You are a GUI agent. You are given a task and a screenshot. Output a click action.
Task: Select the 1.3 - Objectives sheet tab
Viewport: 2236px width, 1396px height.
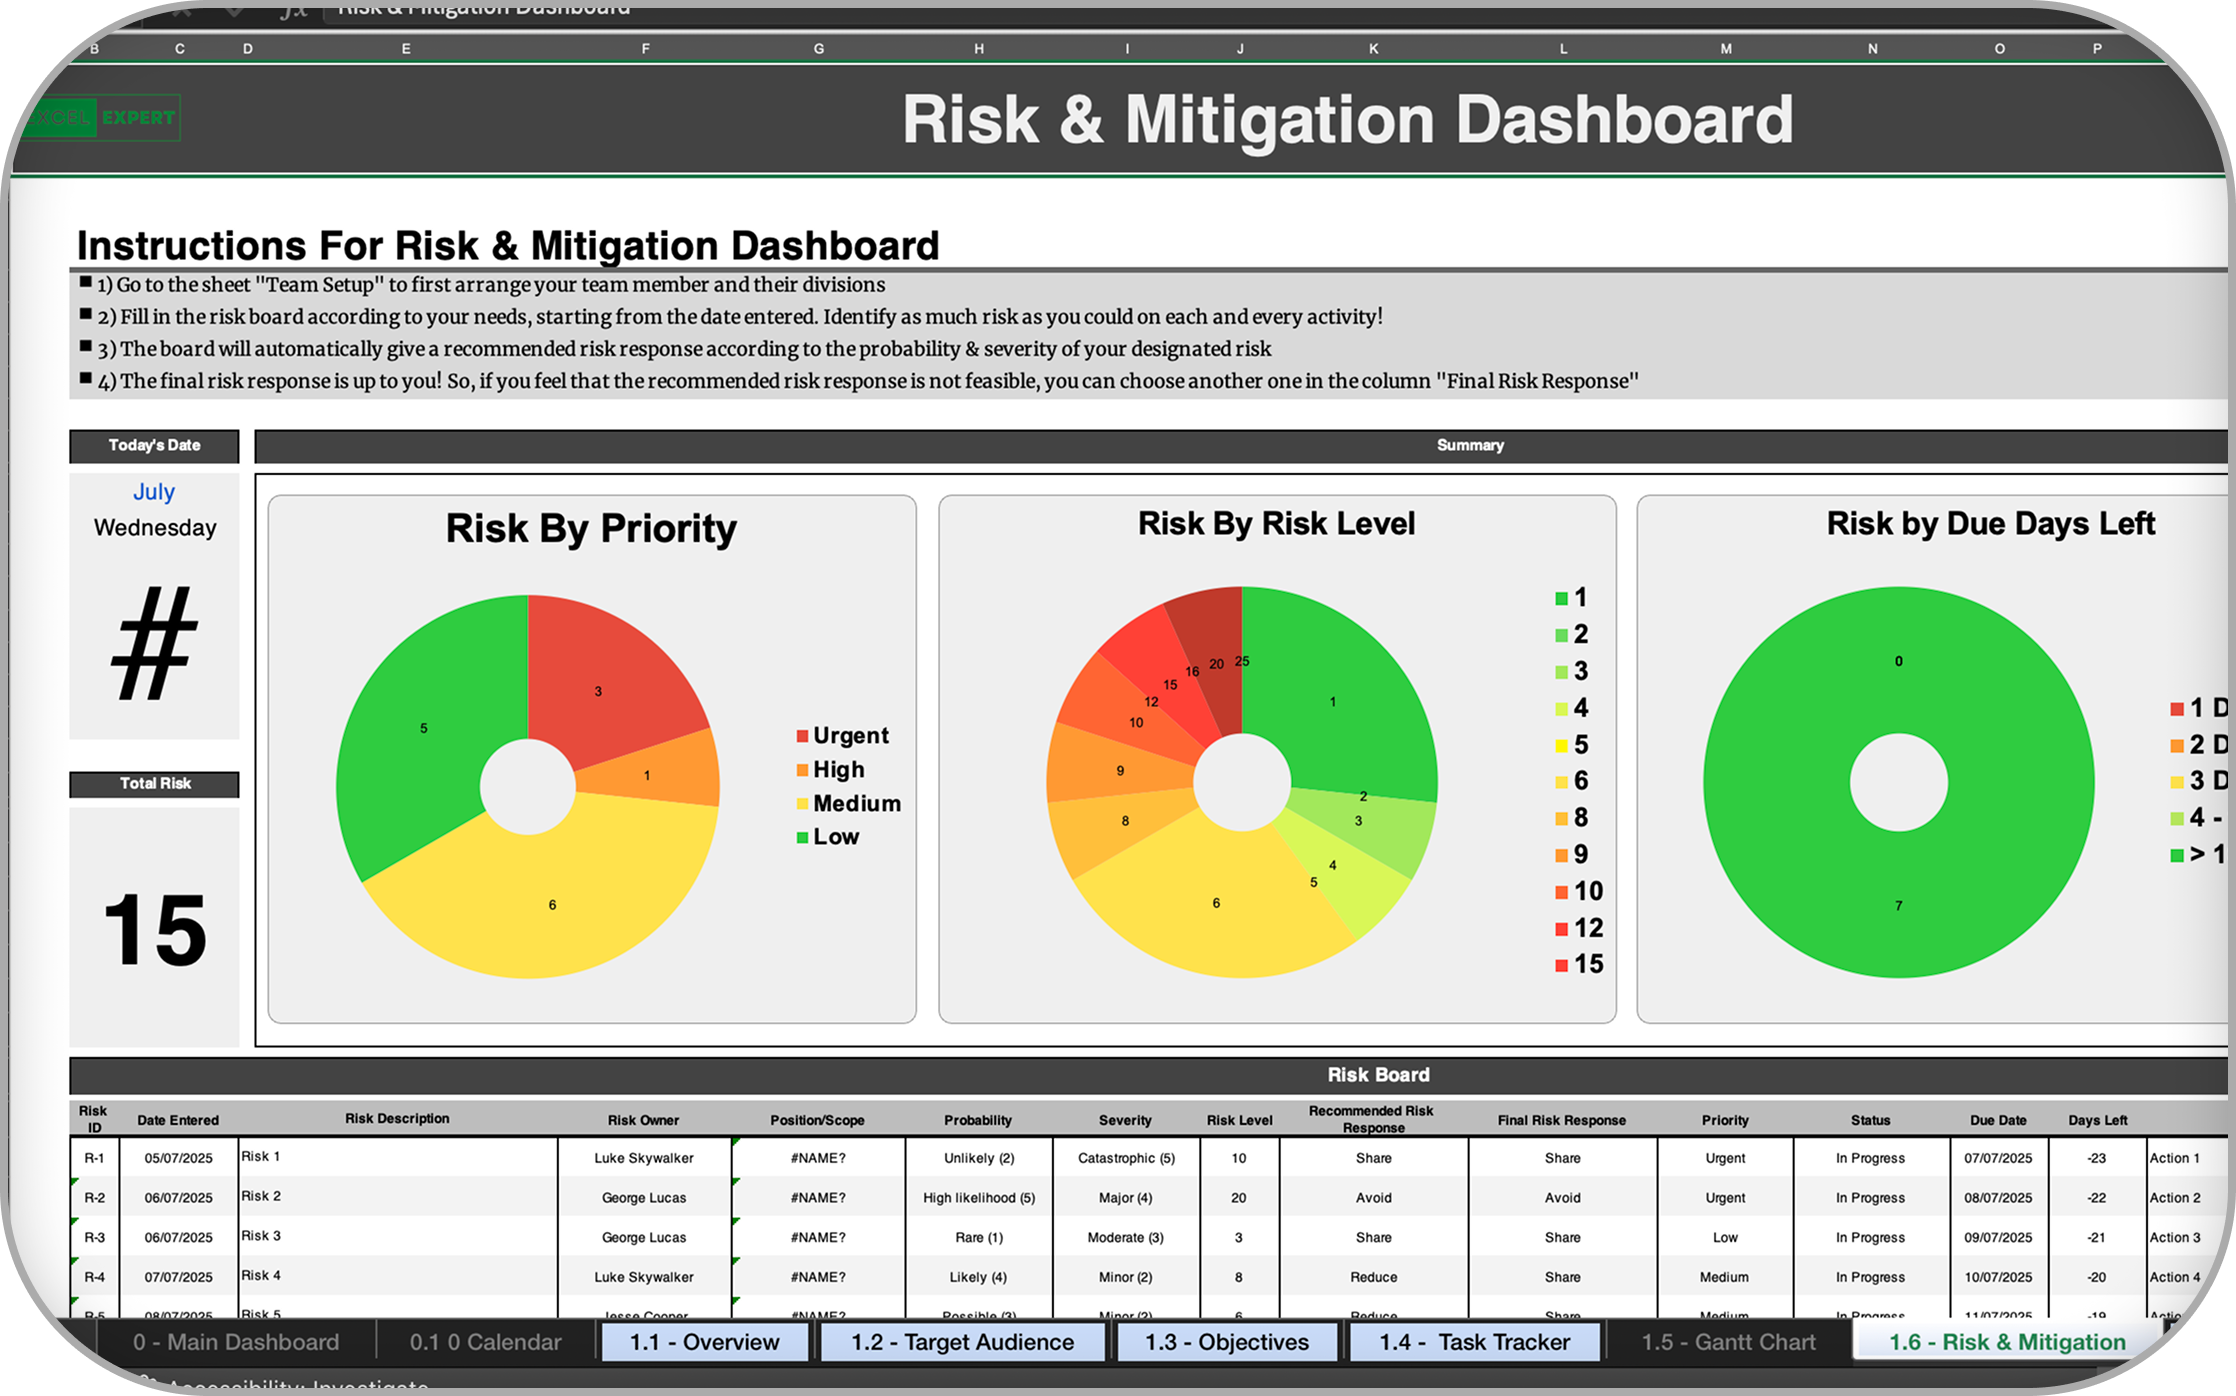[x=1226, y=1342]
